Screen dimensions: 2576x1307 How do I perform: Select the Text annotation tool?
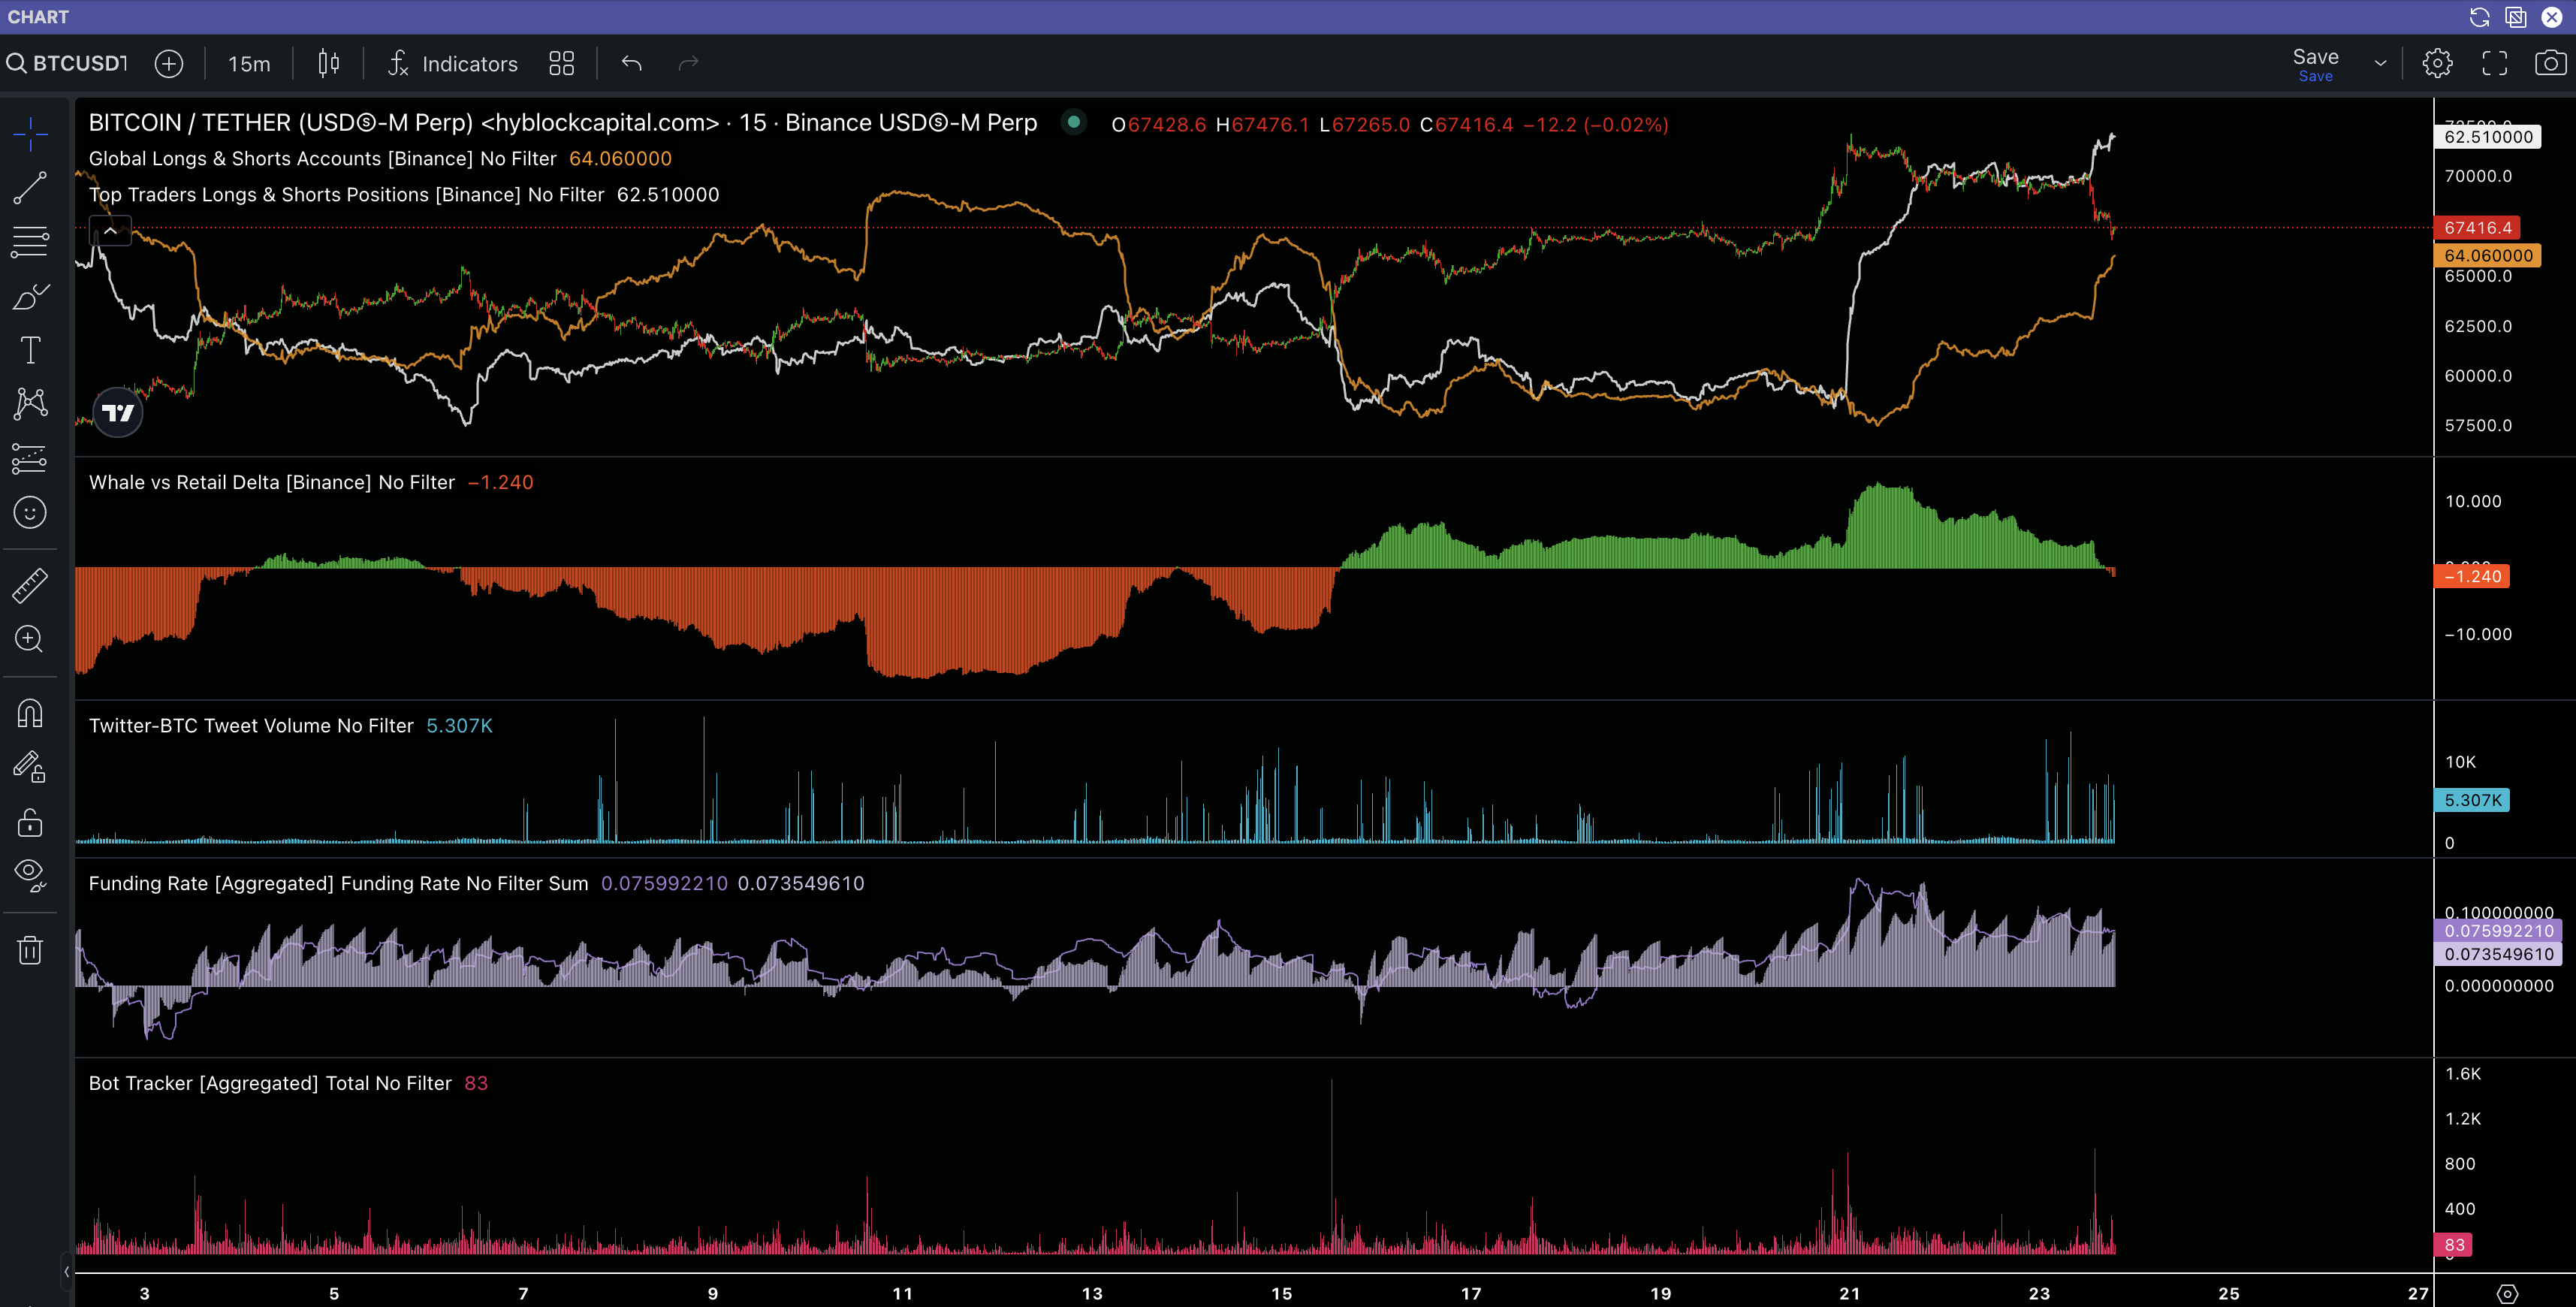point(30,350)
